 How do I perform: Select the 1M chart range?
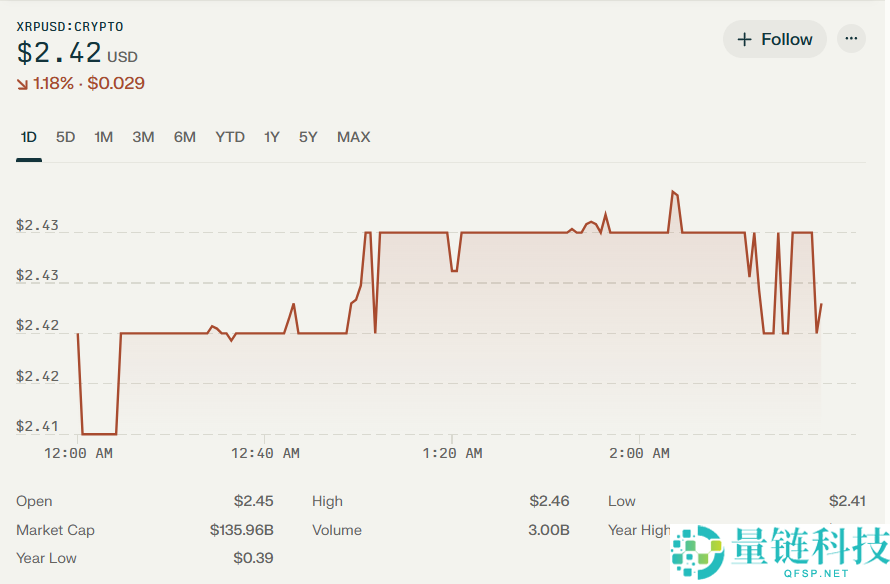(x=103, y=137)
